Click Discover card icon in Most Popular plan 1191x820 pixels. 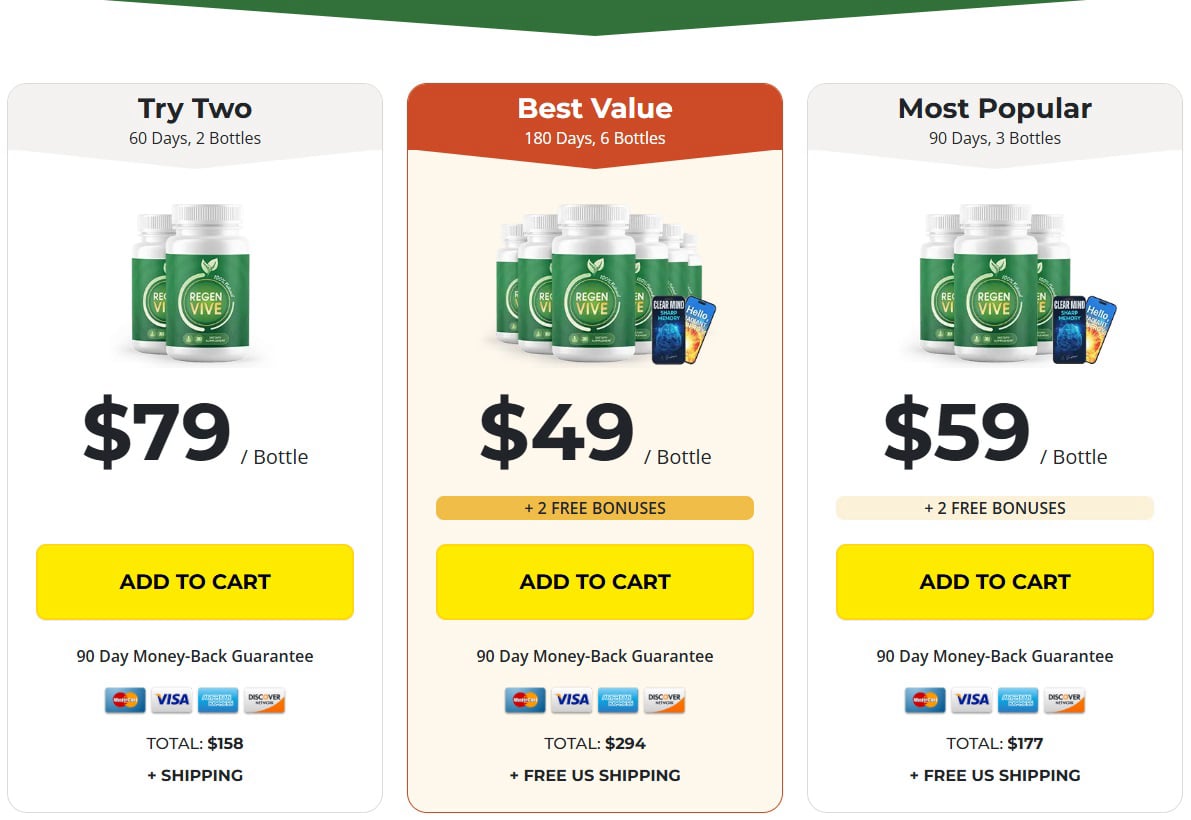(x=1064, y=700)
